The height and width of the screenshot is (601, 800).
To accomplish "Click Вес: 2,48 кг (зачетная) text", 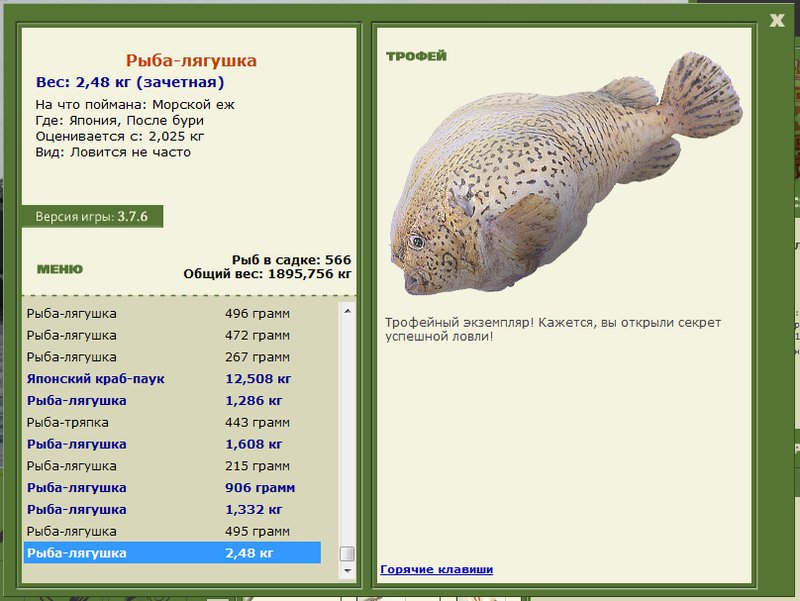I will (x=130, y=82).
